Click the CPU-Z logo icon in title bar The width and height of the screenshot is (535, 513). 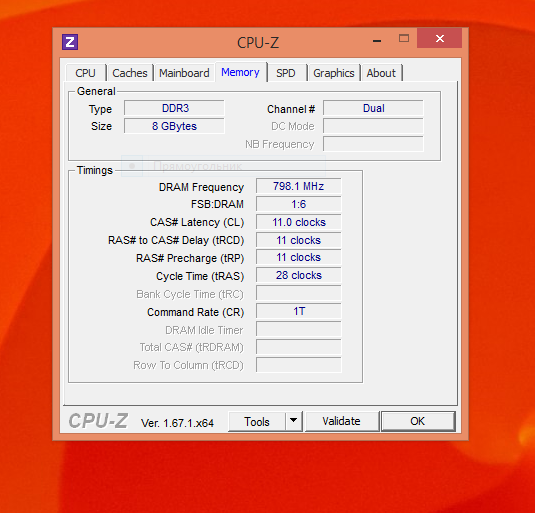(70, 42)
